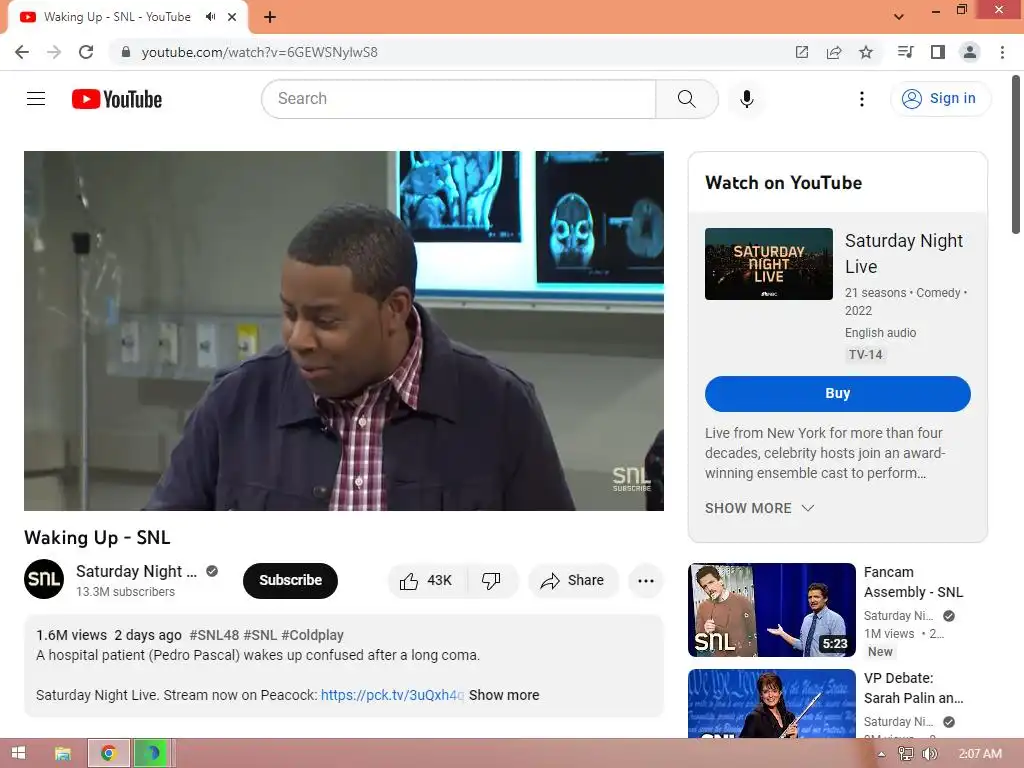
Task: Open a new browser tab
Action: coord(270,17)
